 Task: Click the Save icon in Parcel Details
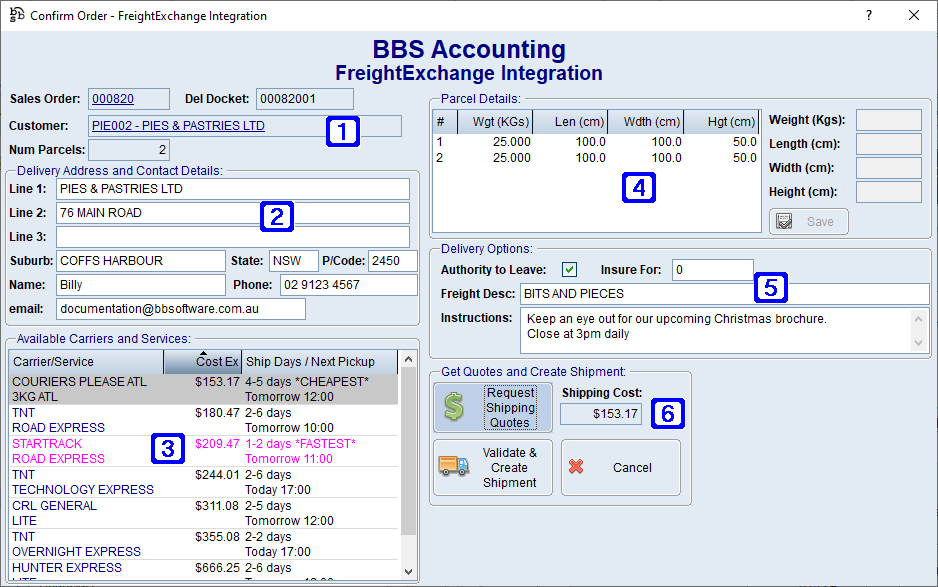click(x=785, y=221)
